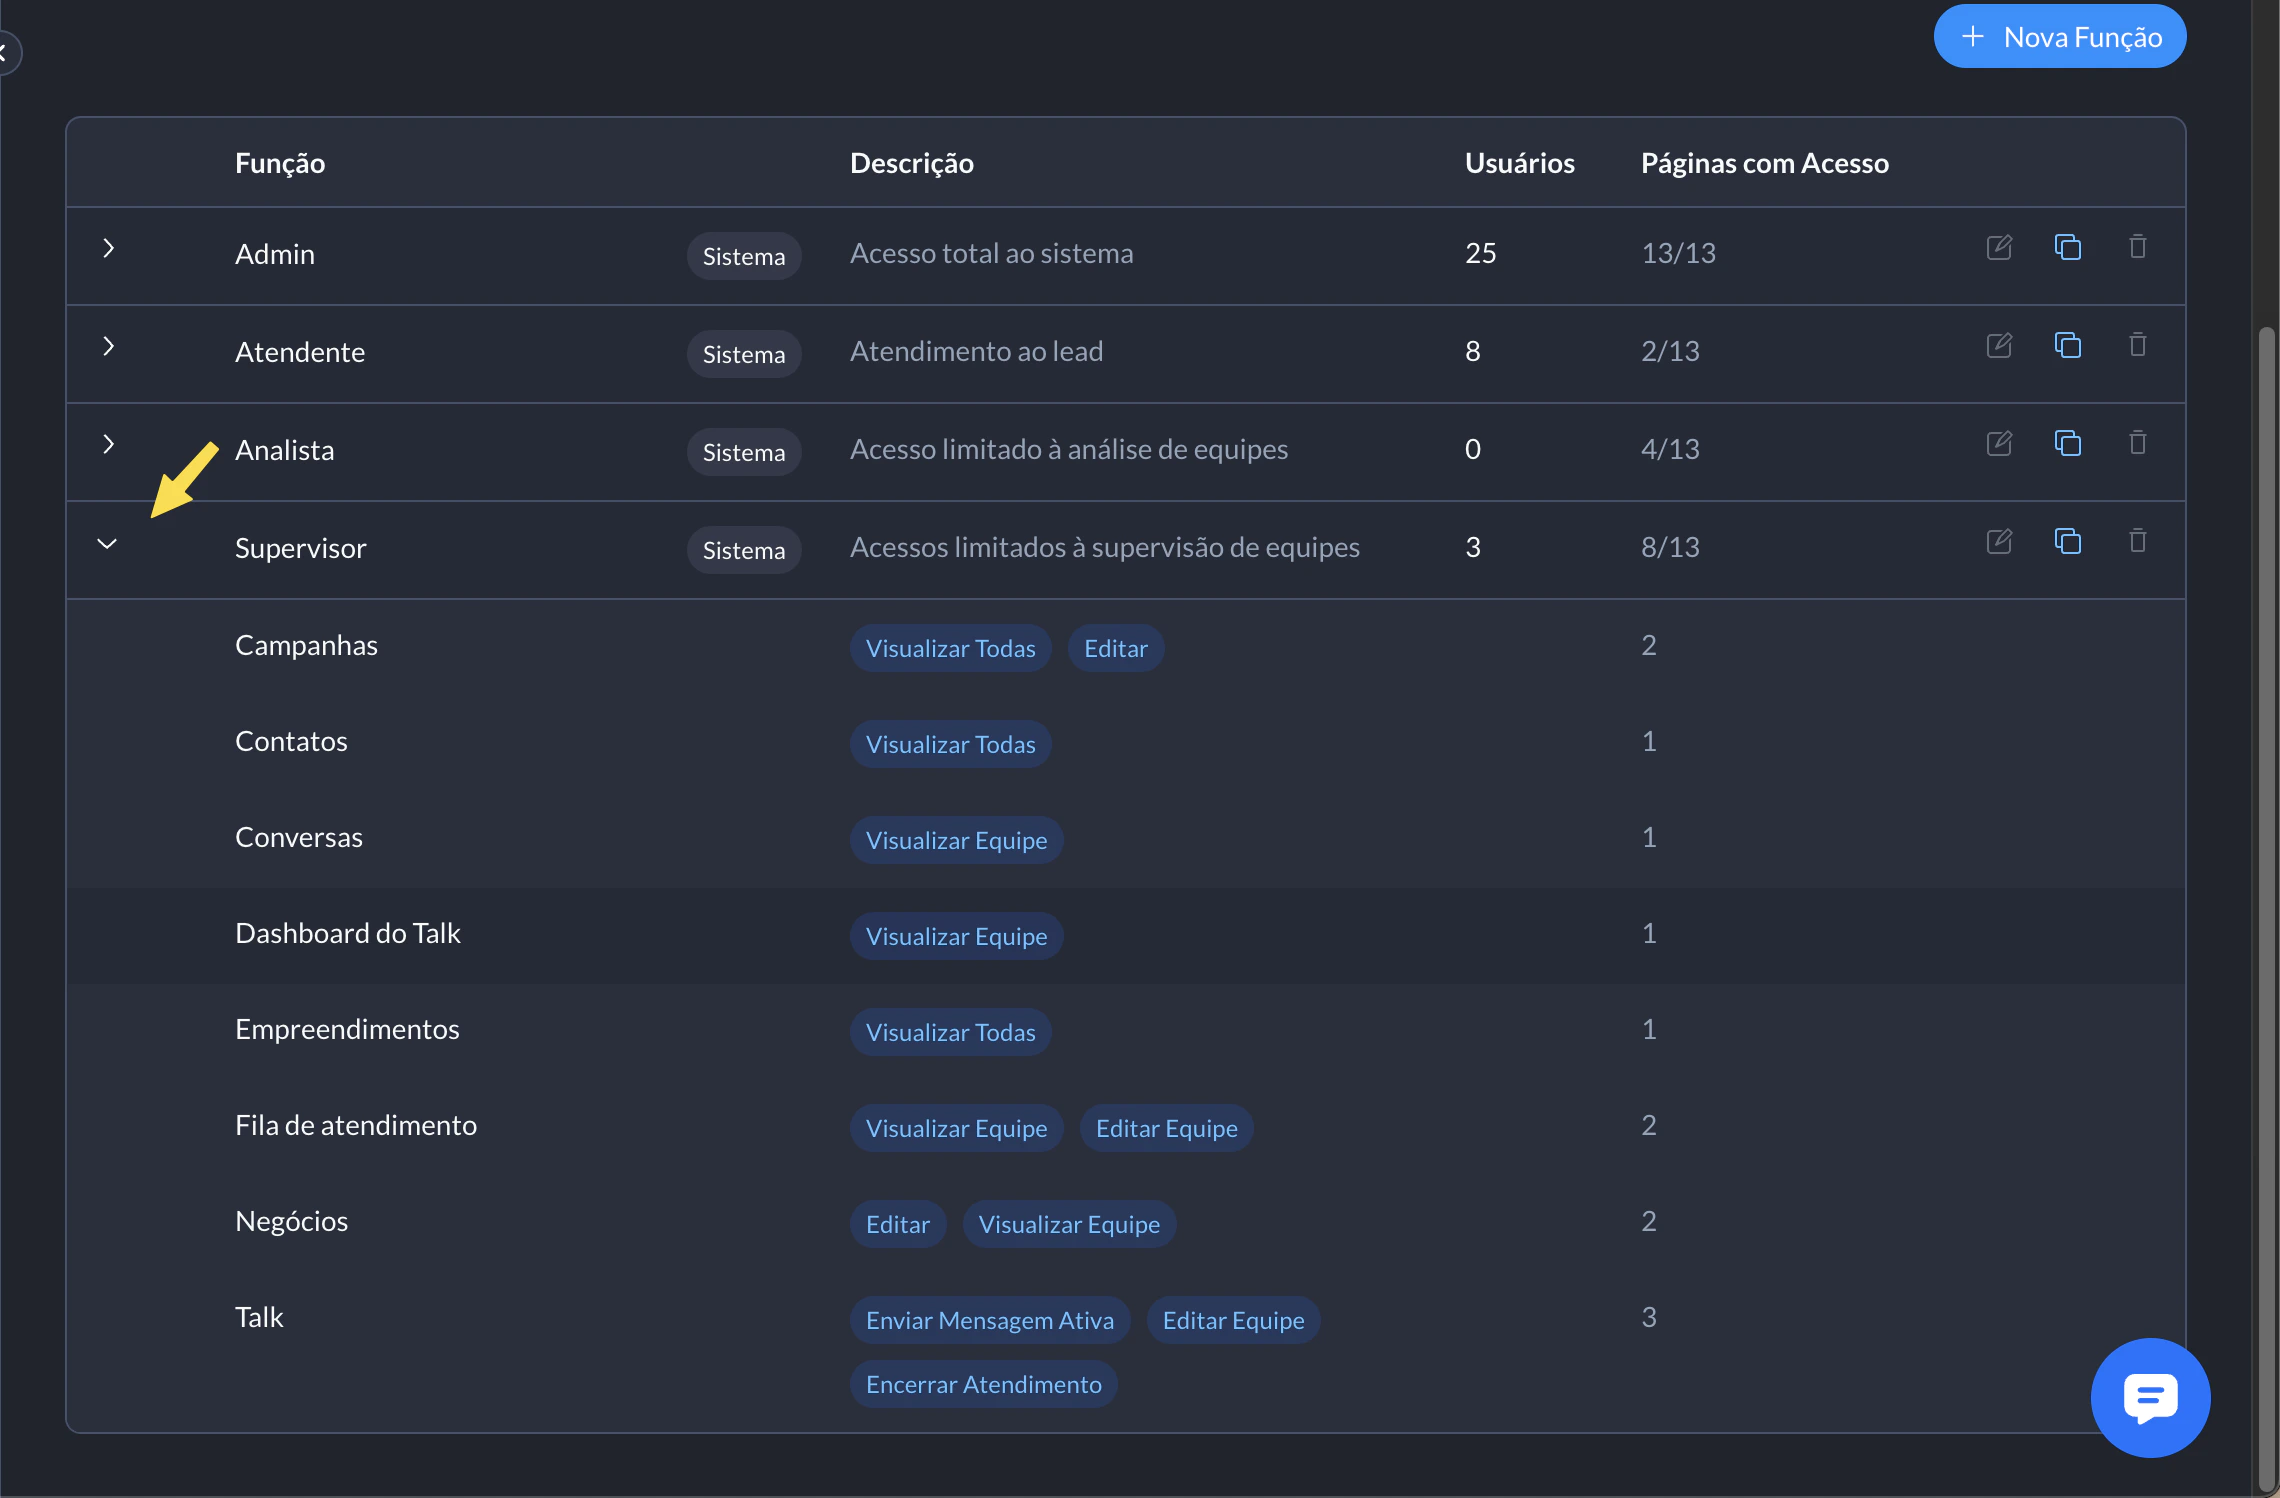
Task: Click edit pencil on Atendente row
Action: coord(1998,345)
